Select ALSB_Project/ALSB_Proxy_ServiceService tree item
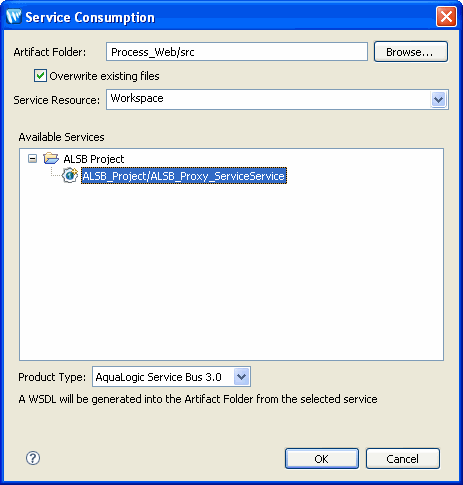 point(184,176)
